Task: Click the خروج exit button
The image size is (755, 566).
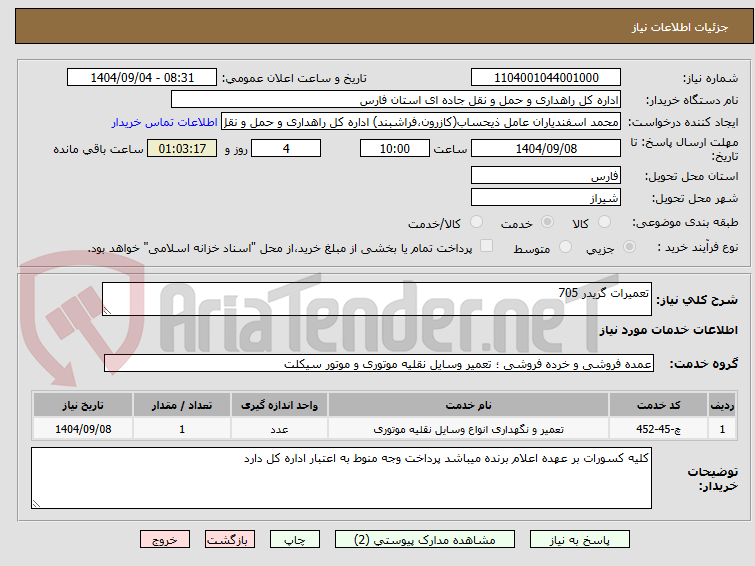Action: coord(165,540)
